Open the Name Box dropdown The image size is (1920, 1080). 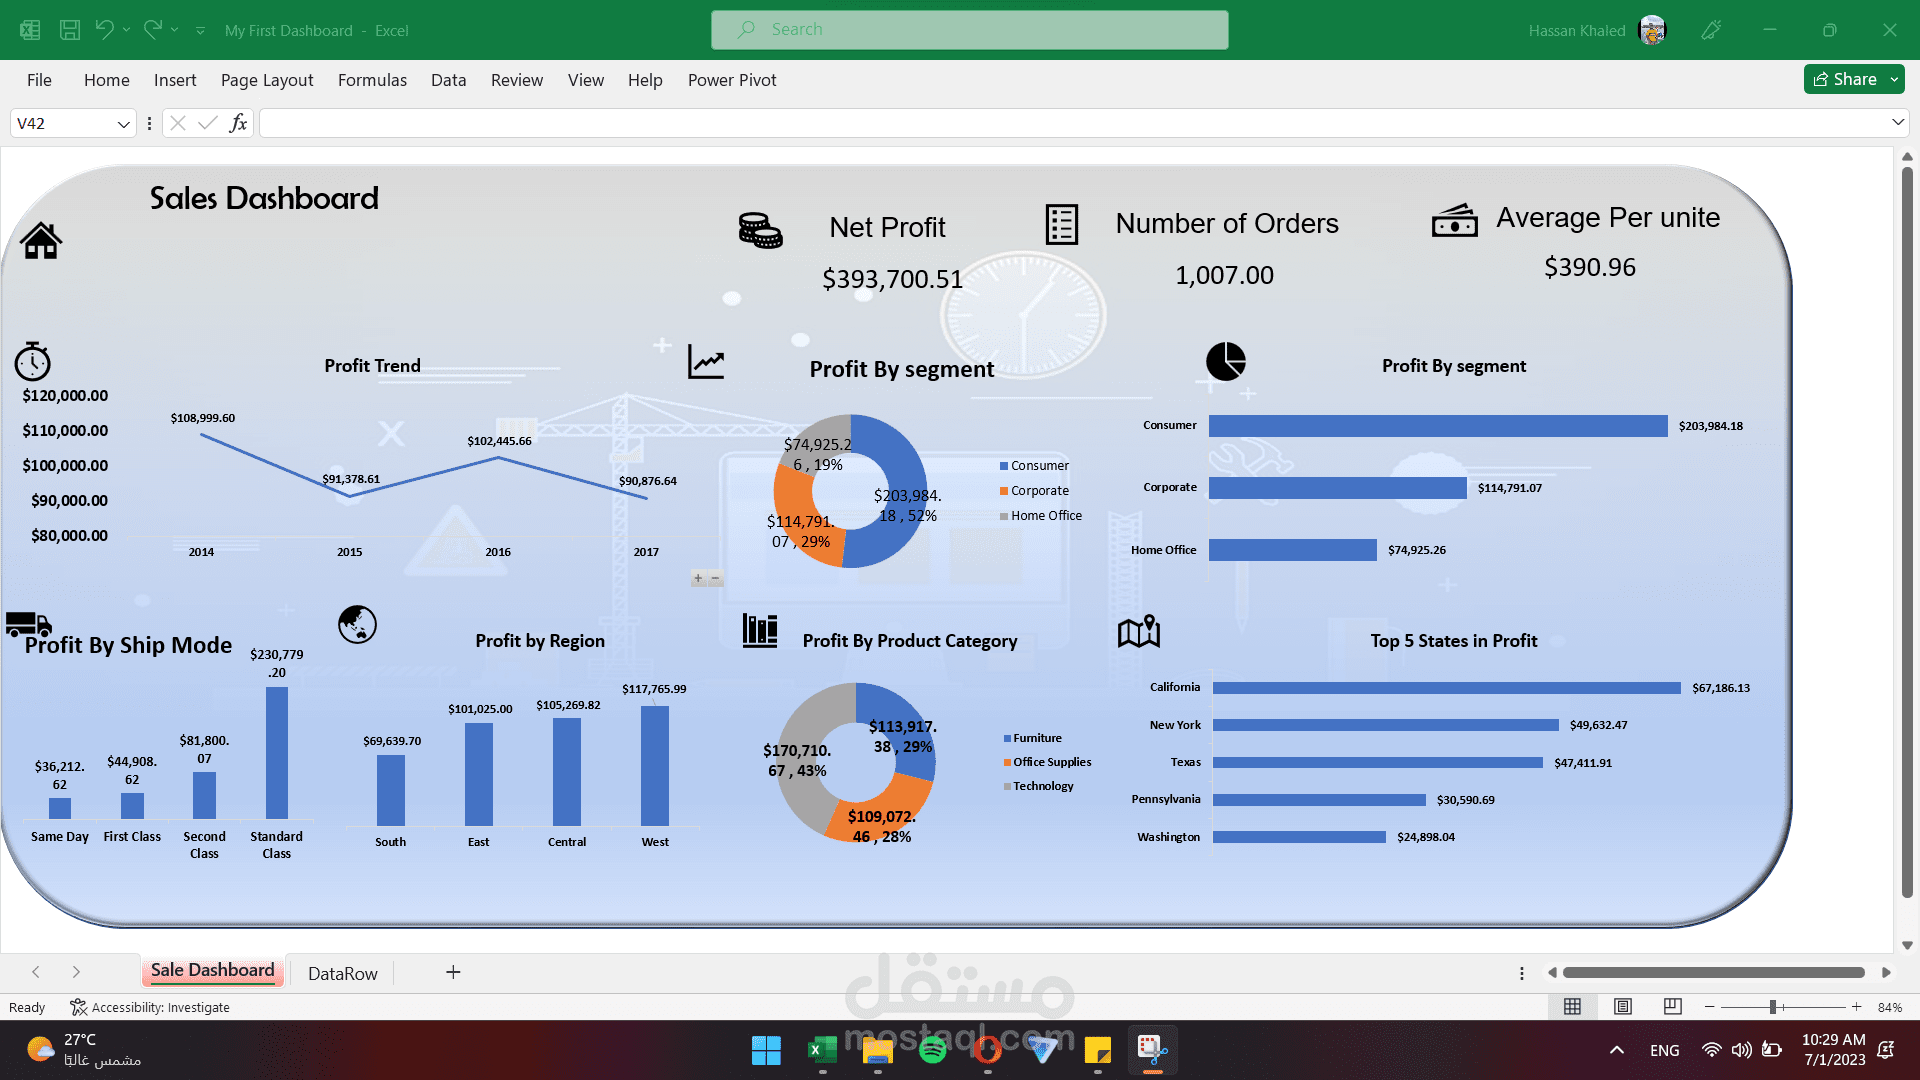(123, 124)
